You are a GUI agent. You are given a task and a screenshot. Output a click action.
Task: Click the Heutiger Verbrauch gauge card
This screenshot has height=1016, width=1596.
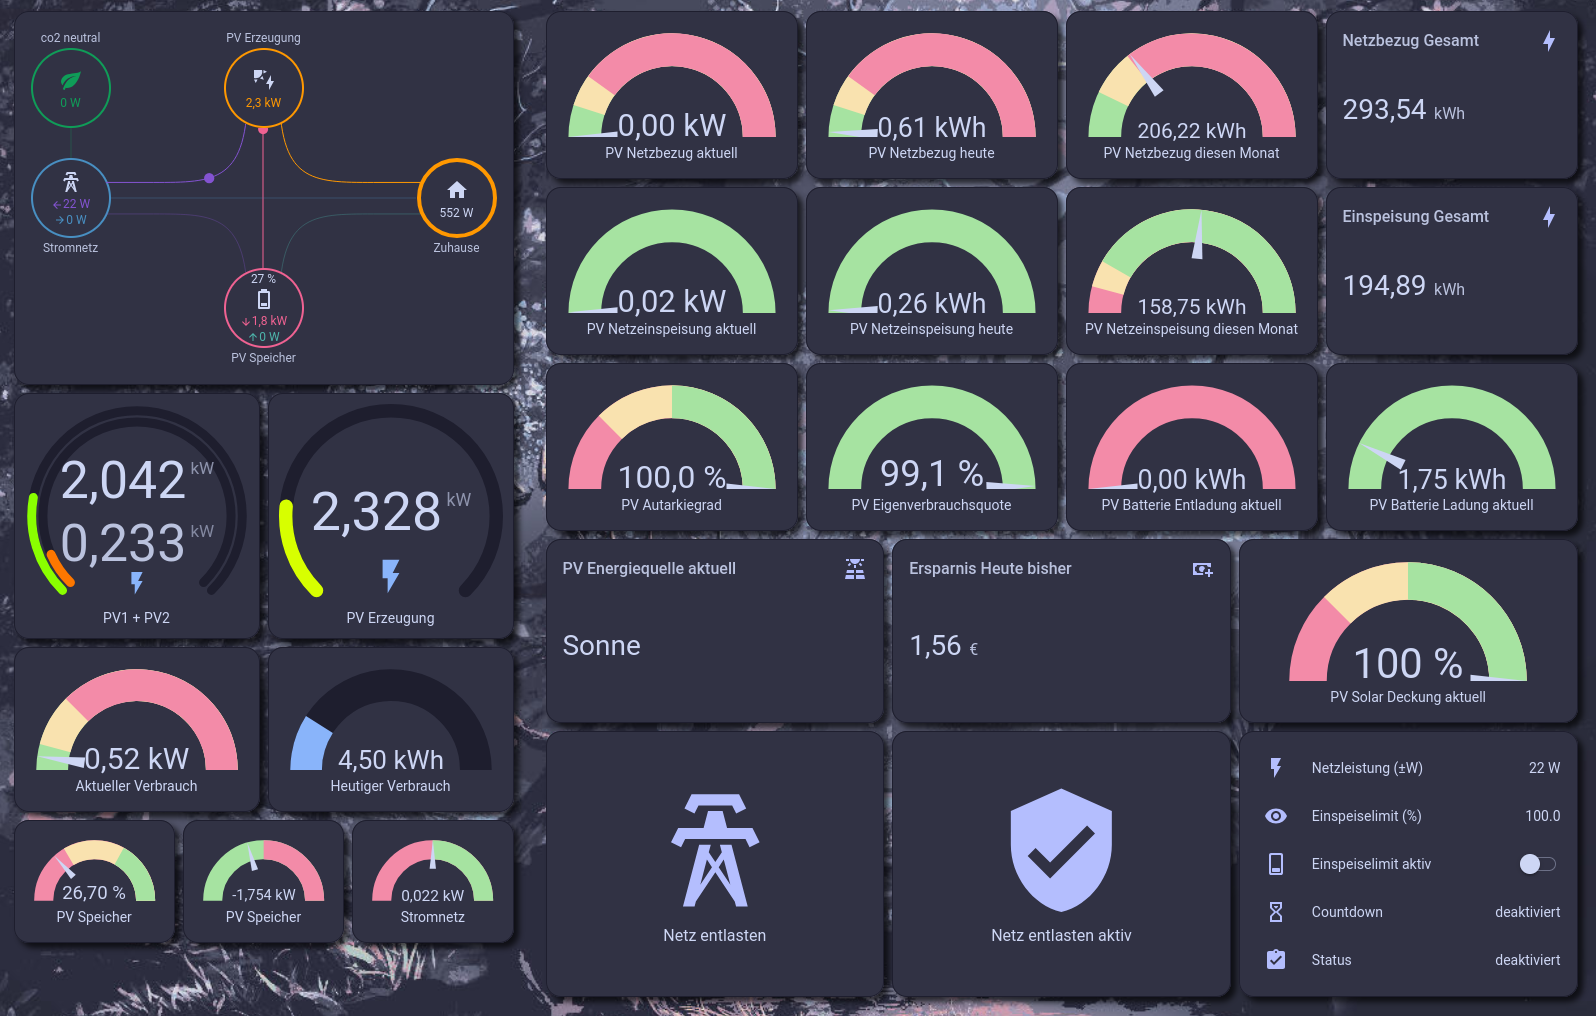(390, 730)
